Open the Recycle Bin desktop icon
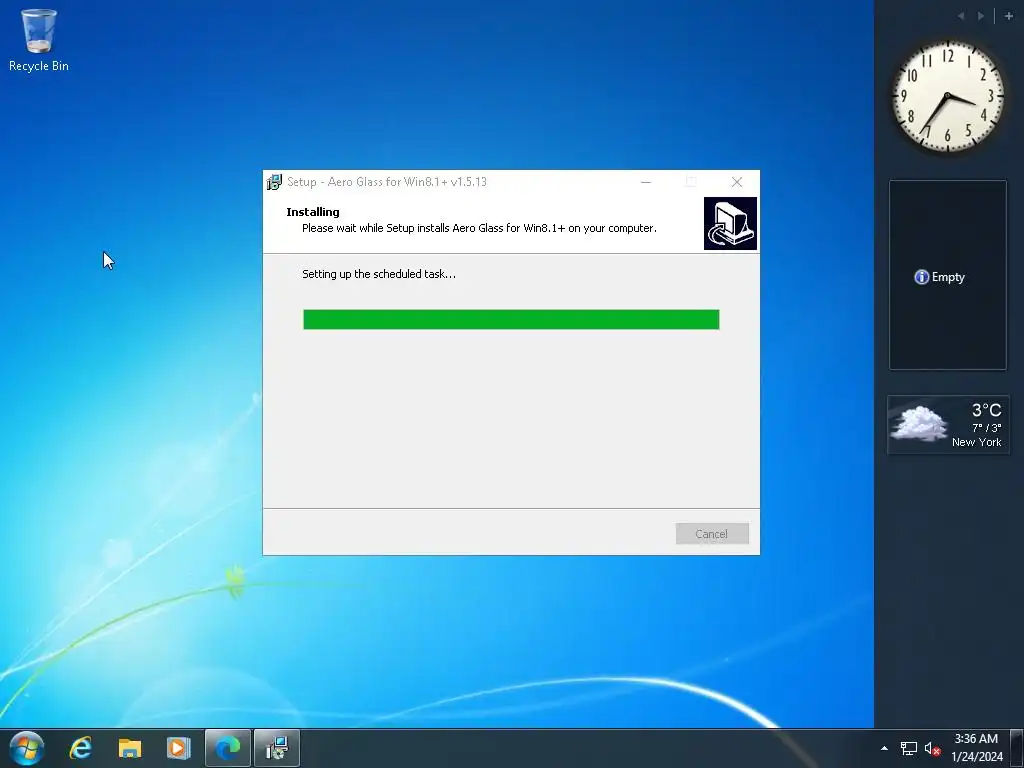This screenshot has width=1024, height=768. pos(39,39)
